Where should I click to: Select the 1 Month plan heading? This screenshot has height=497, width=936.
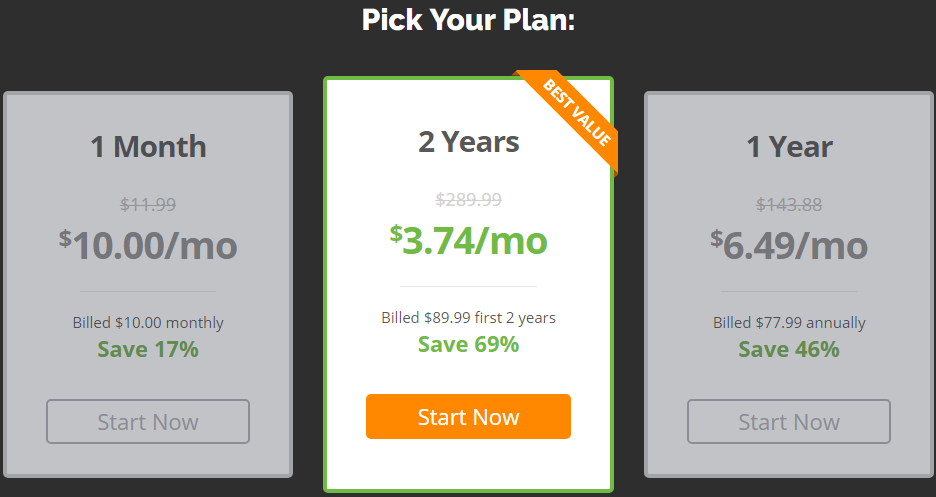click(x=148, y=147)
